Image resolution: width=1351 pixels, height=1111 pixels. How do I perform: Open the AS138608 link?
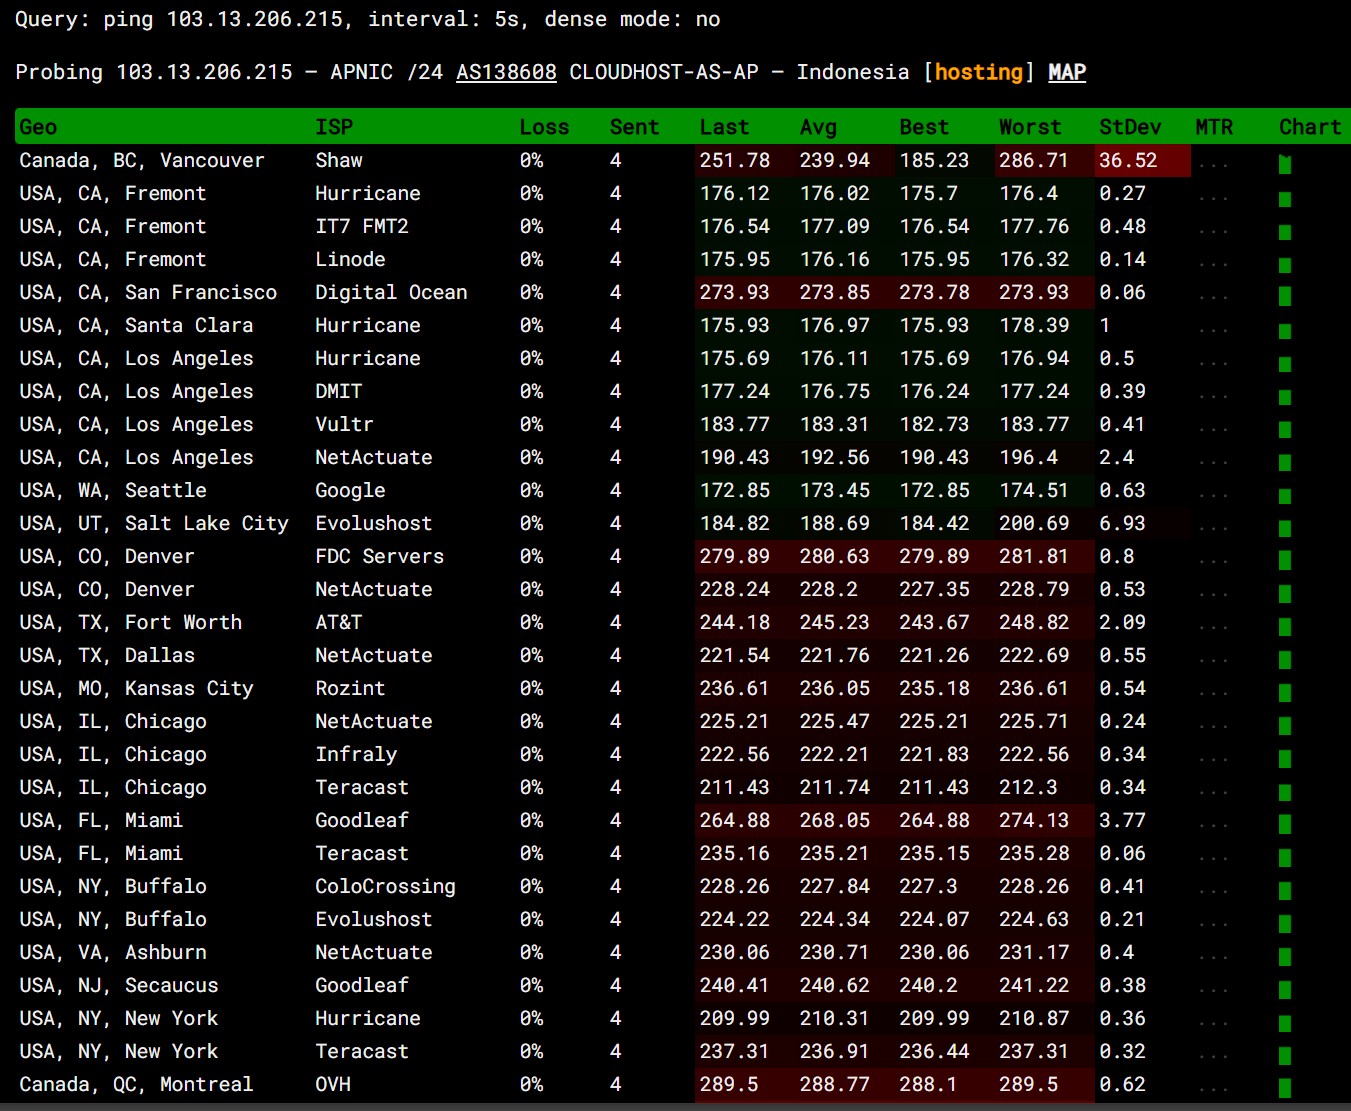[x=506, y=72]
